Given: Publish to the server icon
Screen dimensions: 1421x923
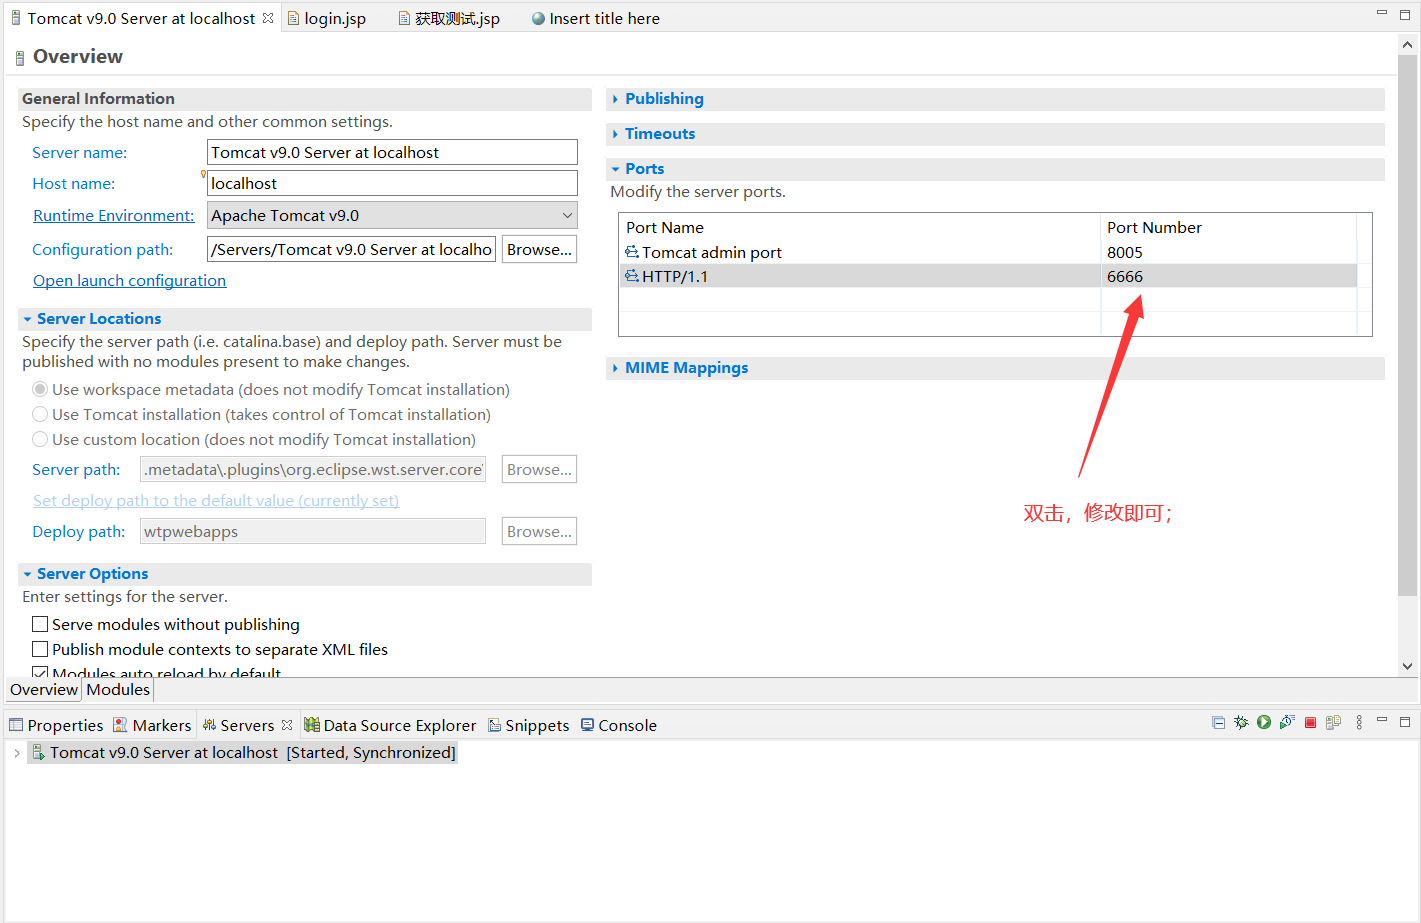Looking at the screenshot, I should pos(1333,723).
